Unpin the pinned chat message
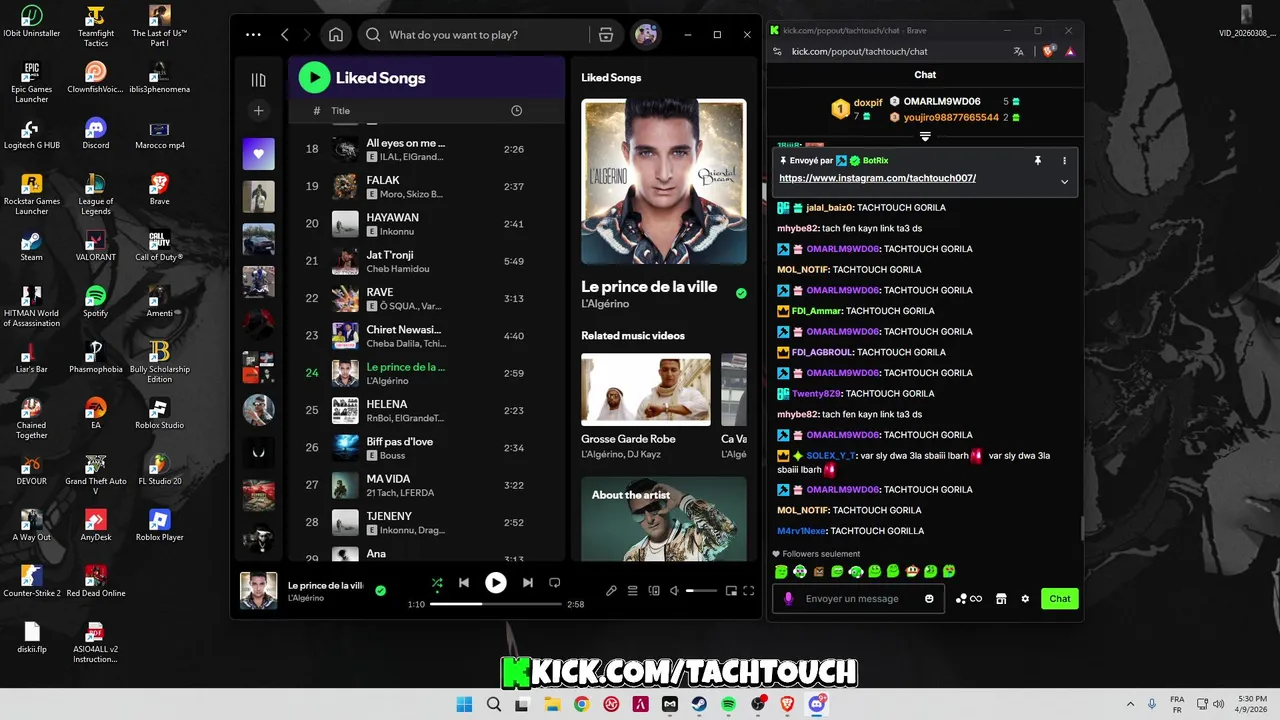Image resolution: width=1280 pixels, height=720 pixels. 1038,160
